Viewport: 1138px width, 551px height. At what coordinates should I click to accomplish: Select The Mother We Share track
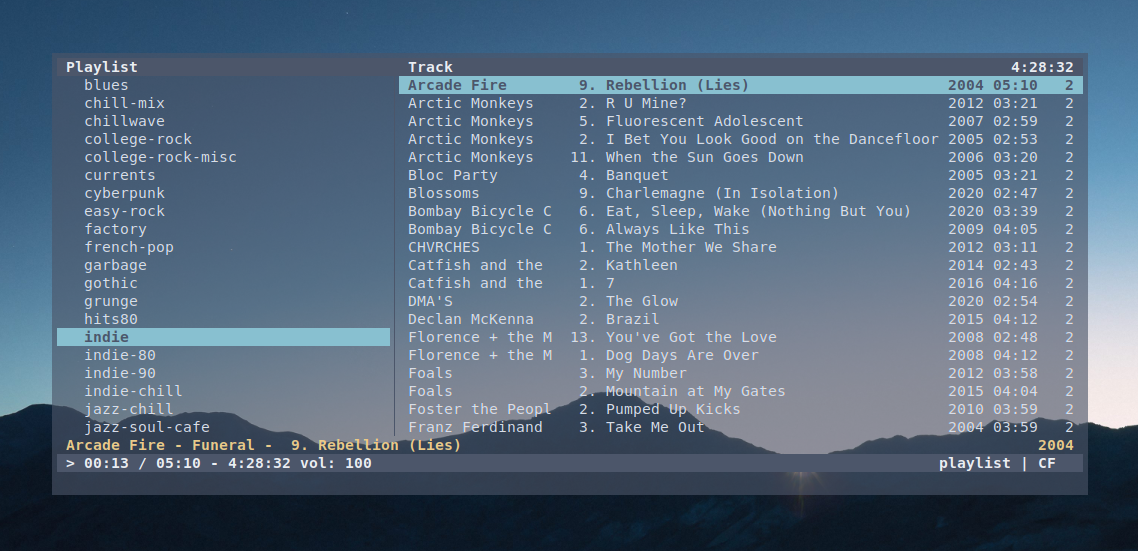(x=691, y=247)
